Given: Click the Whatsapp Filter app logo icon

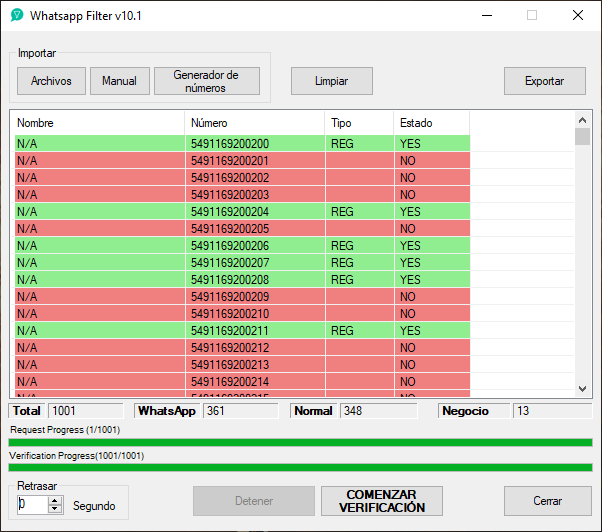Looking at the screenshot, I should 17,15.
